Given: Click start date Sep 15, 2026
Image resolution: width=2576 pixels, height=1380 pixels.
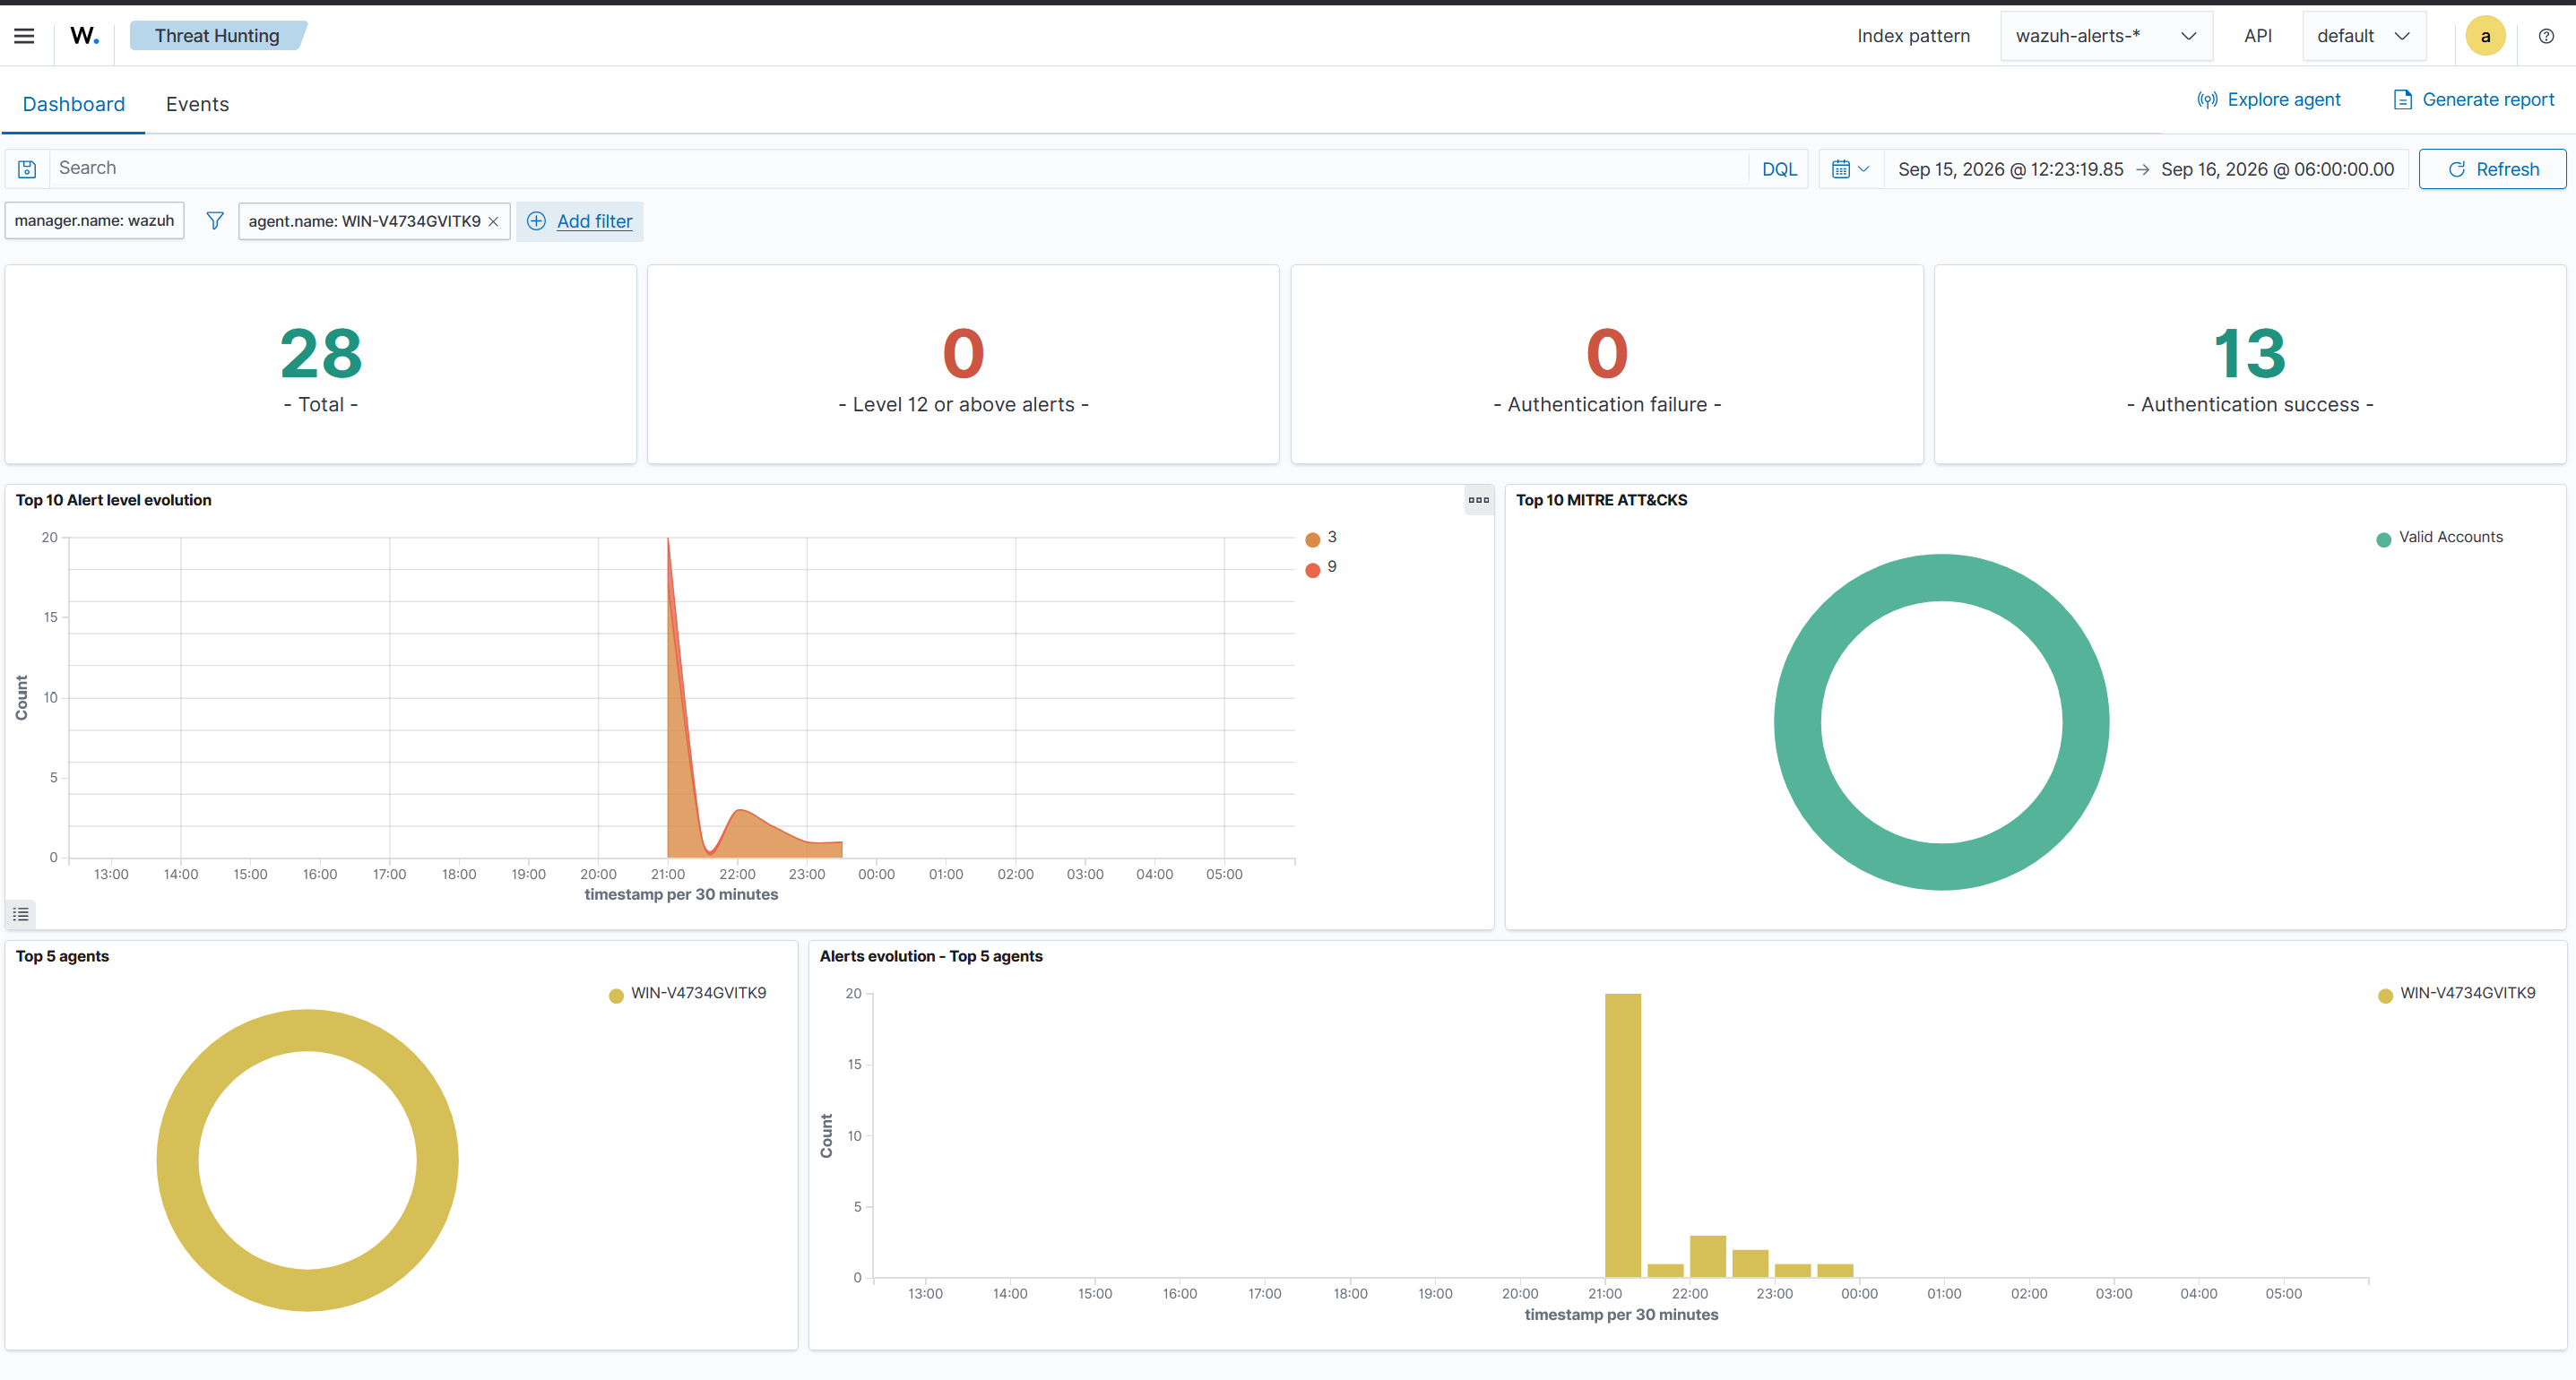Looking at the screenshot, I should pyautogui.click(x=2010, y=169).
